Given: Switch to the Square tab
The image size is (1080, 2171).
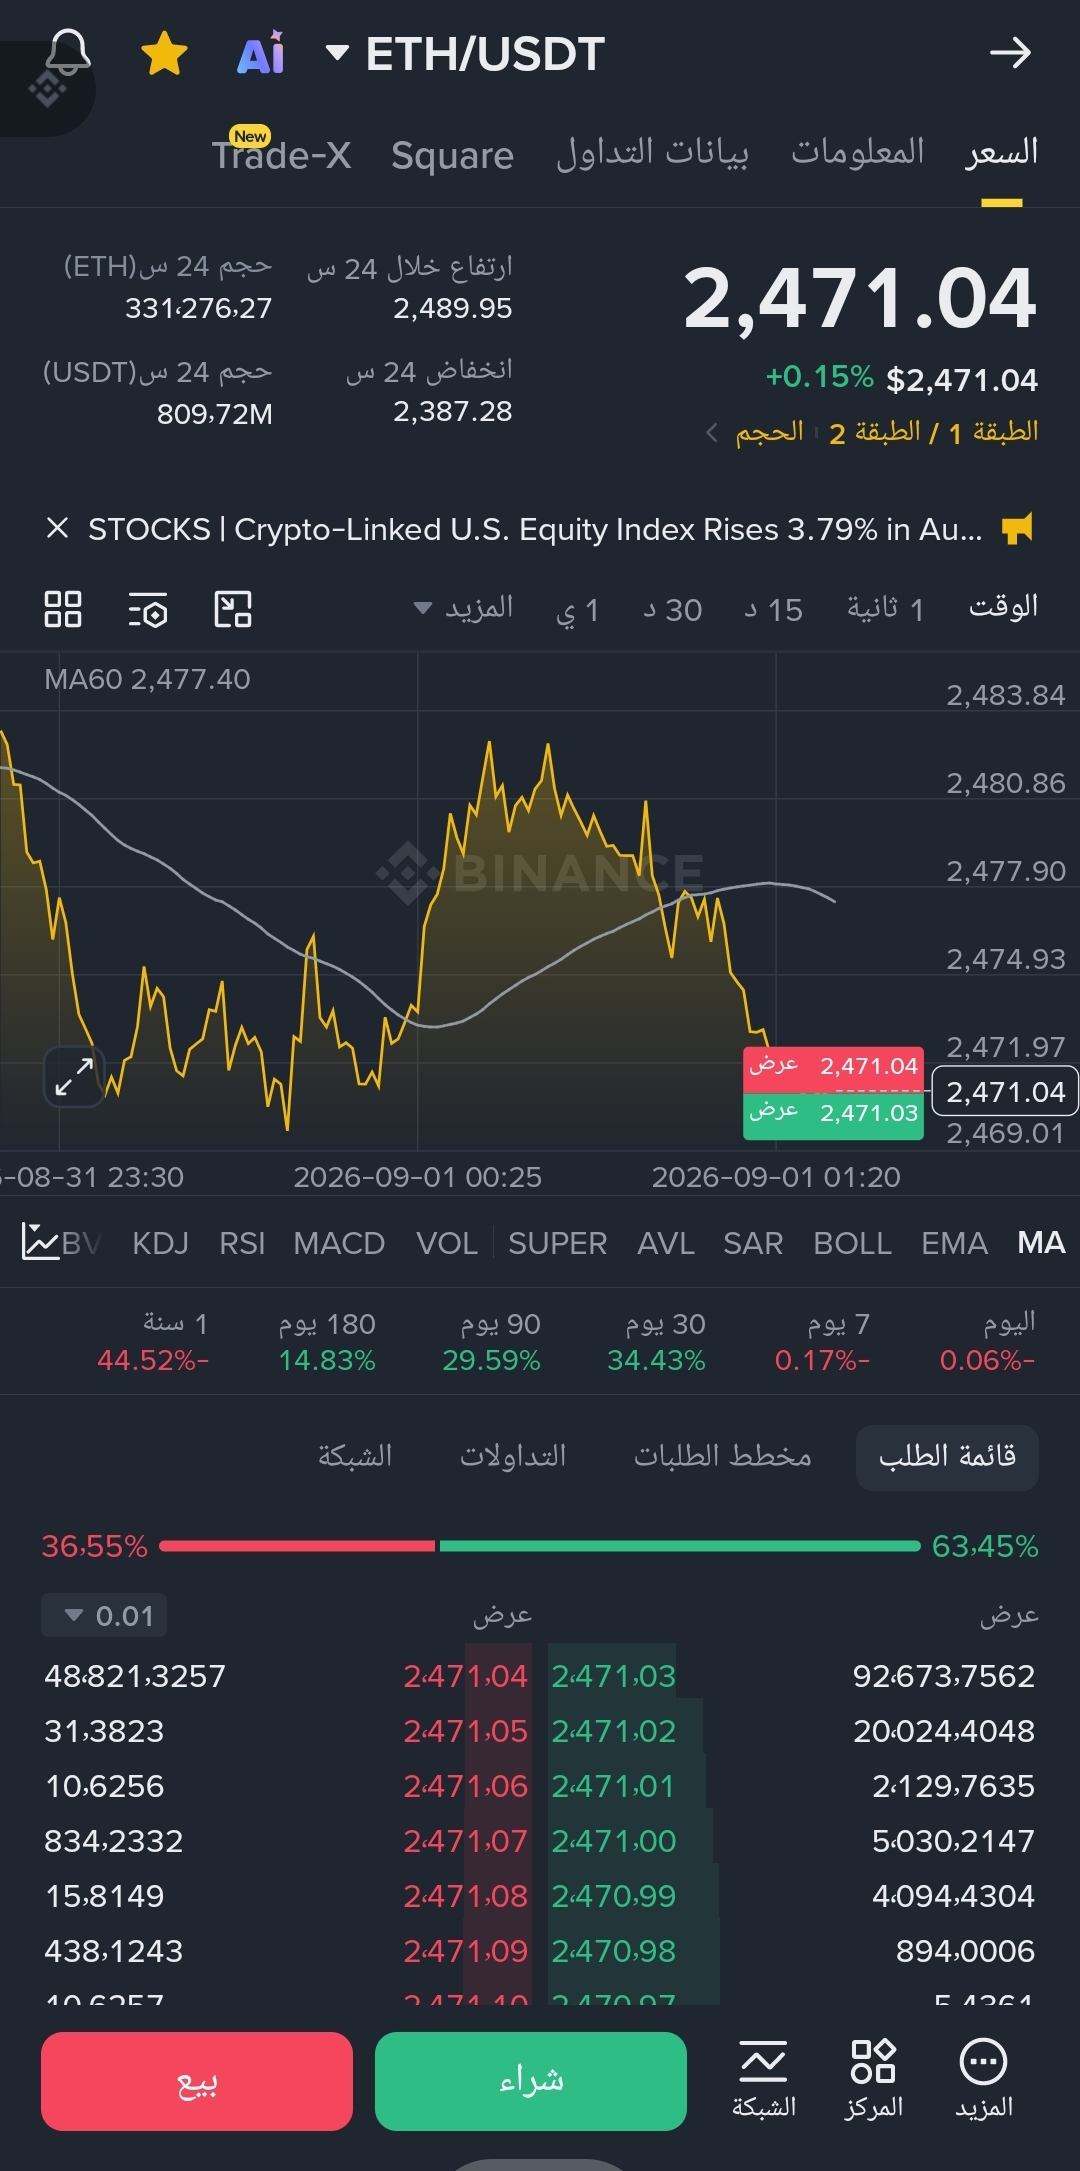Looking at the screenshot, I should pyautogui.click(x=452, y=155).
